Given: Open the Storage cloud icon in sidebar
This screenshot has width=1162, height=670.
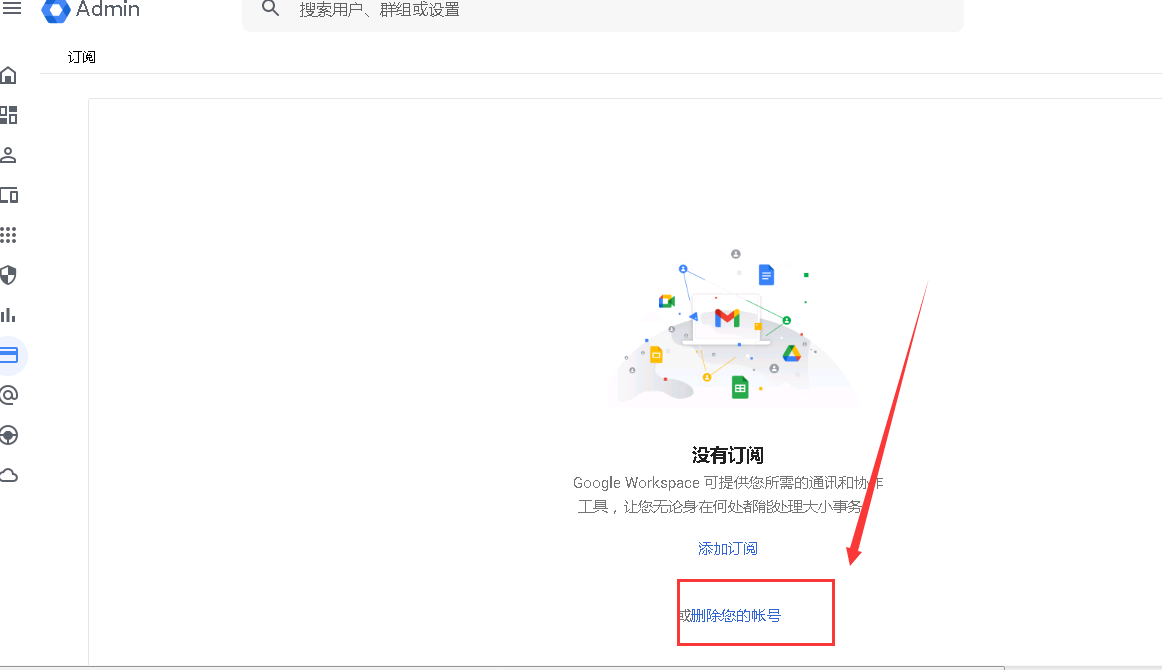Looking at the screenshot, I should point(9,475).
